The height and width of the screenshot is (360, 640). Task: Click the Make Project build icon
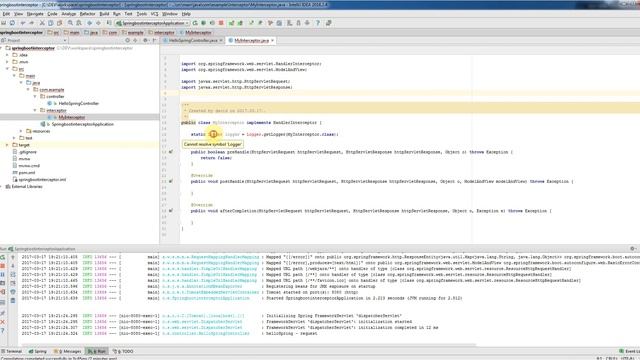[x=109, y=23]
